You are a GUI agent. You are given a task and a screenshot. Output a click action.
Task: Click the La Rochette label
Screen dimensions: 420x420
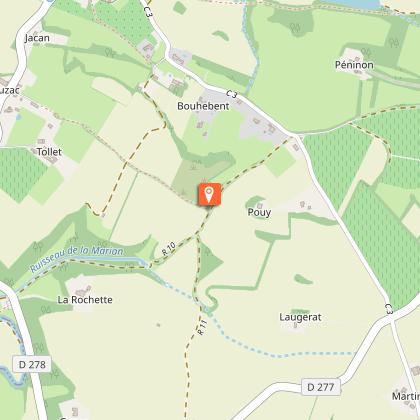85,300
